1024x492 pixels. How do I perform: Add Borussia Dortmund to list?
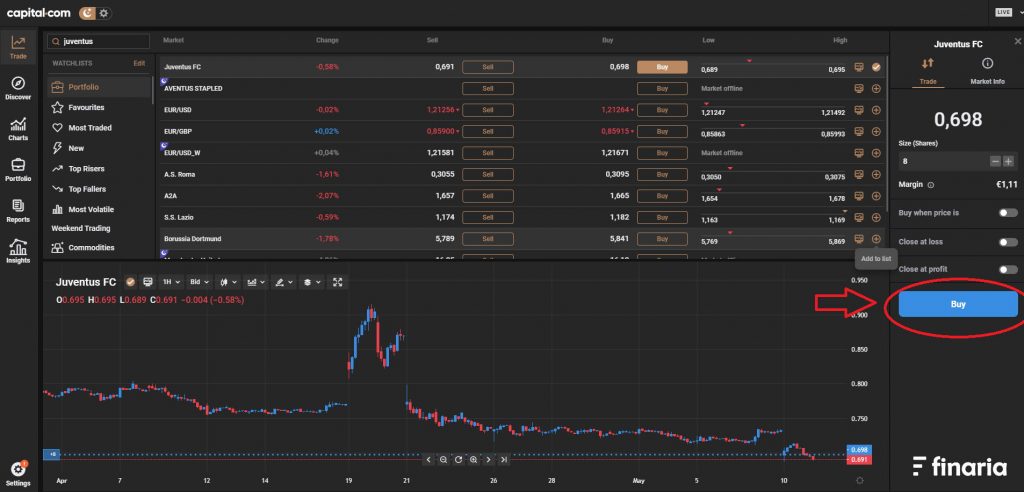coord(876,238)
